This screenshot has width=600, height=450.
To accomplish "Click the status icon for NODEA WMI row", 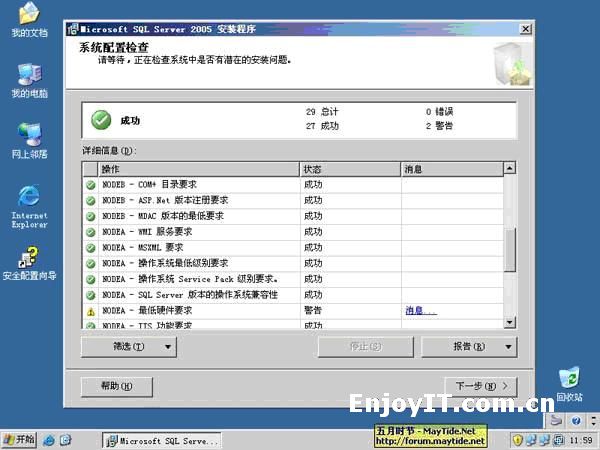I will [91, 232].
